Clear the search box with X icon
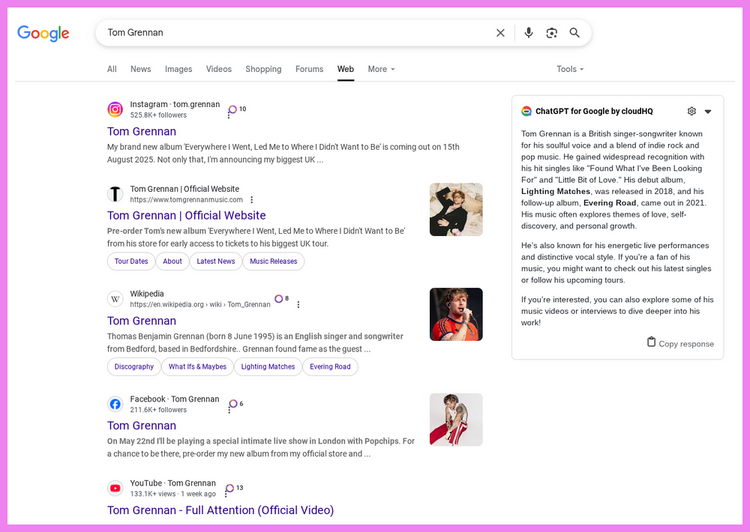 pos(500,33)
